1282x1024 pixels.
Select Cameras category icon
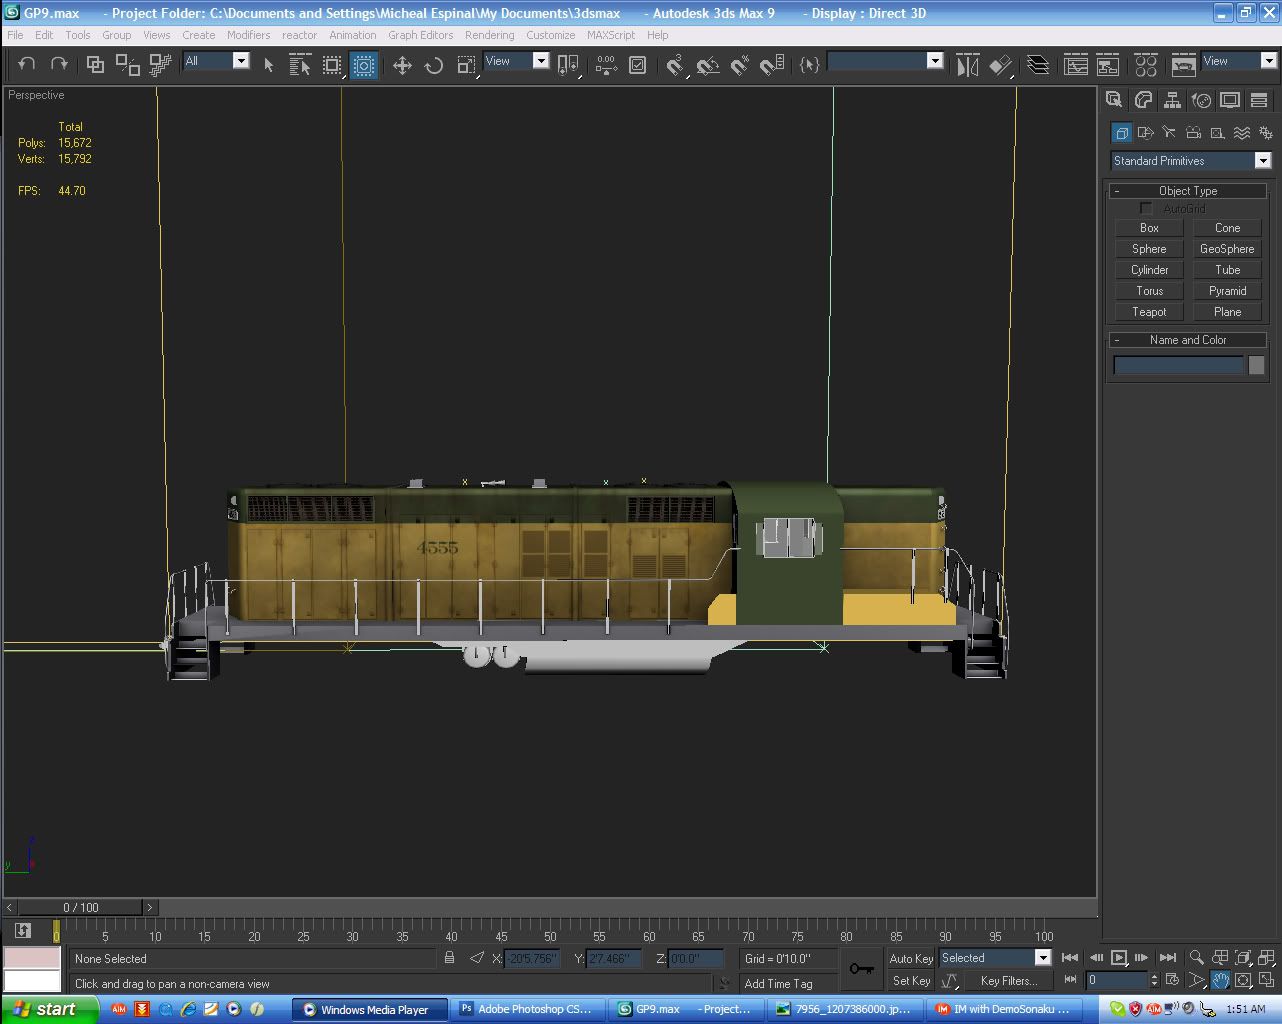1193,132
